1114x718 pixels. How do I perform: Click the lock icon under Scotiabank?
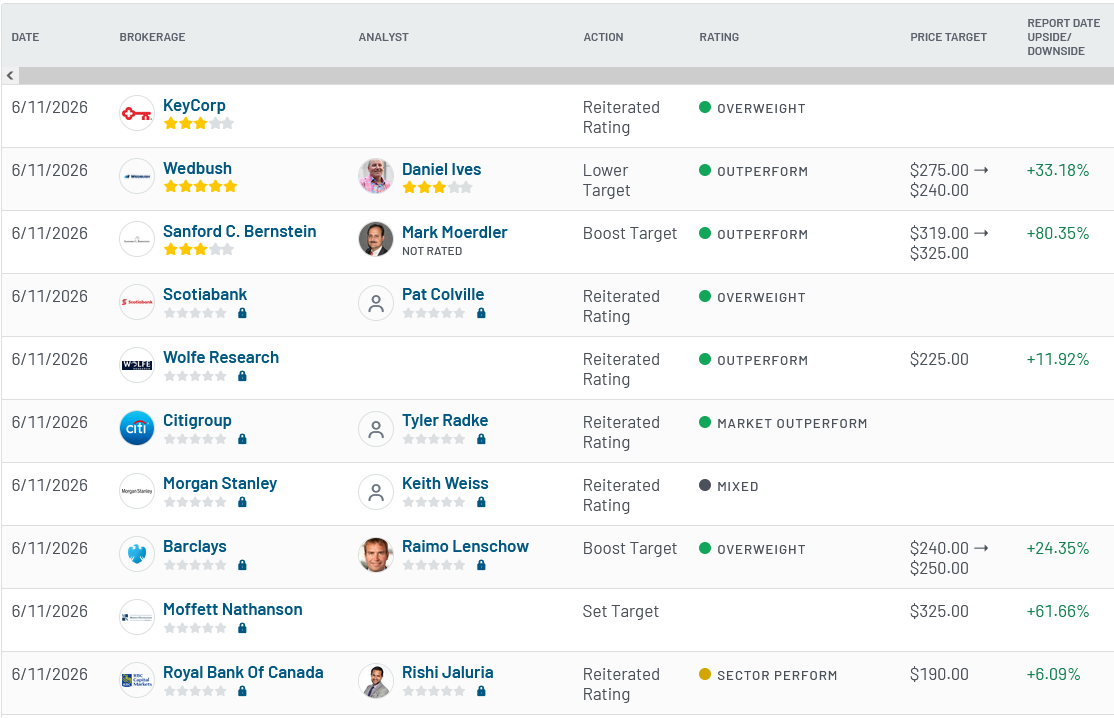(x=242, y=313)
